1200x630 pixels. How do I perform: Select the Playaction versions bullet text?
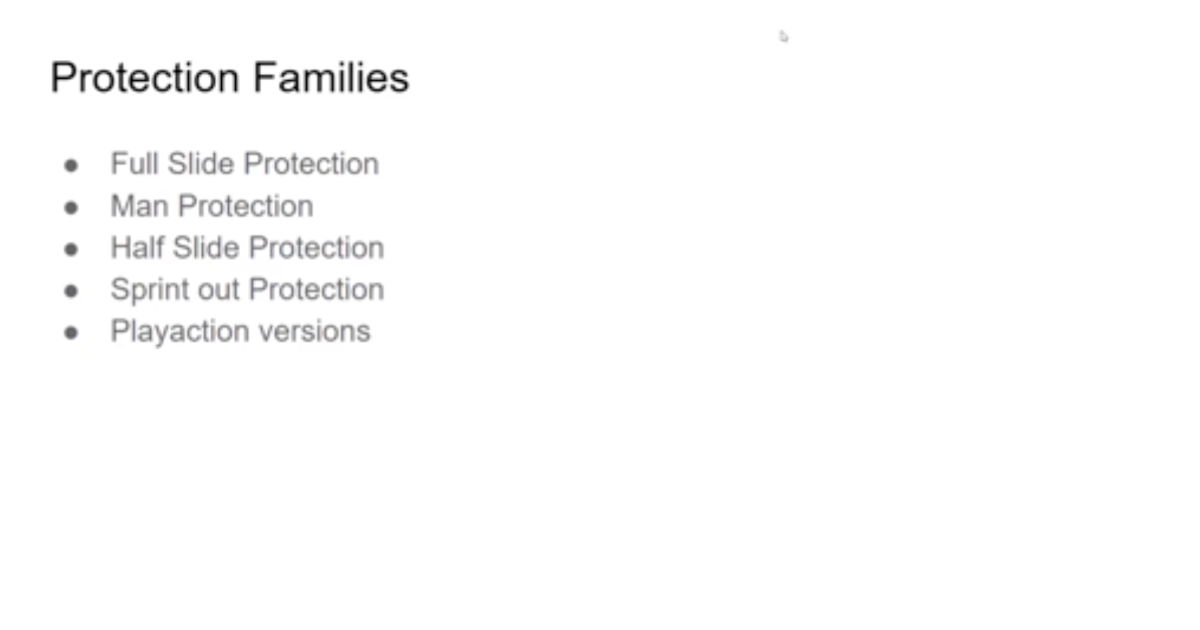pos(241,332)
